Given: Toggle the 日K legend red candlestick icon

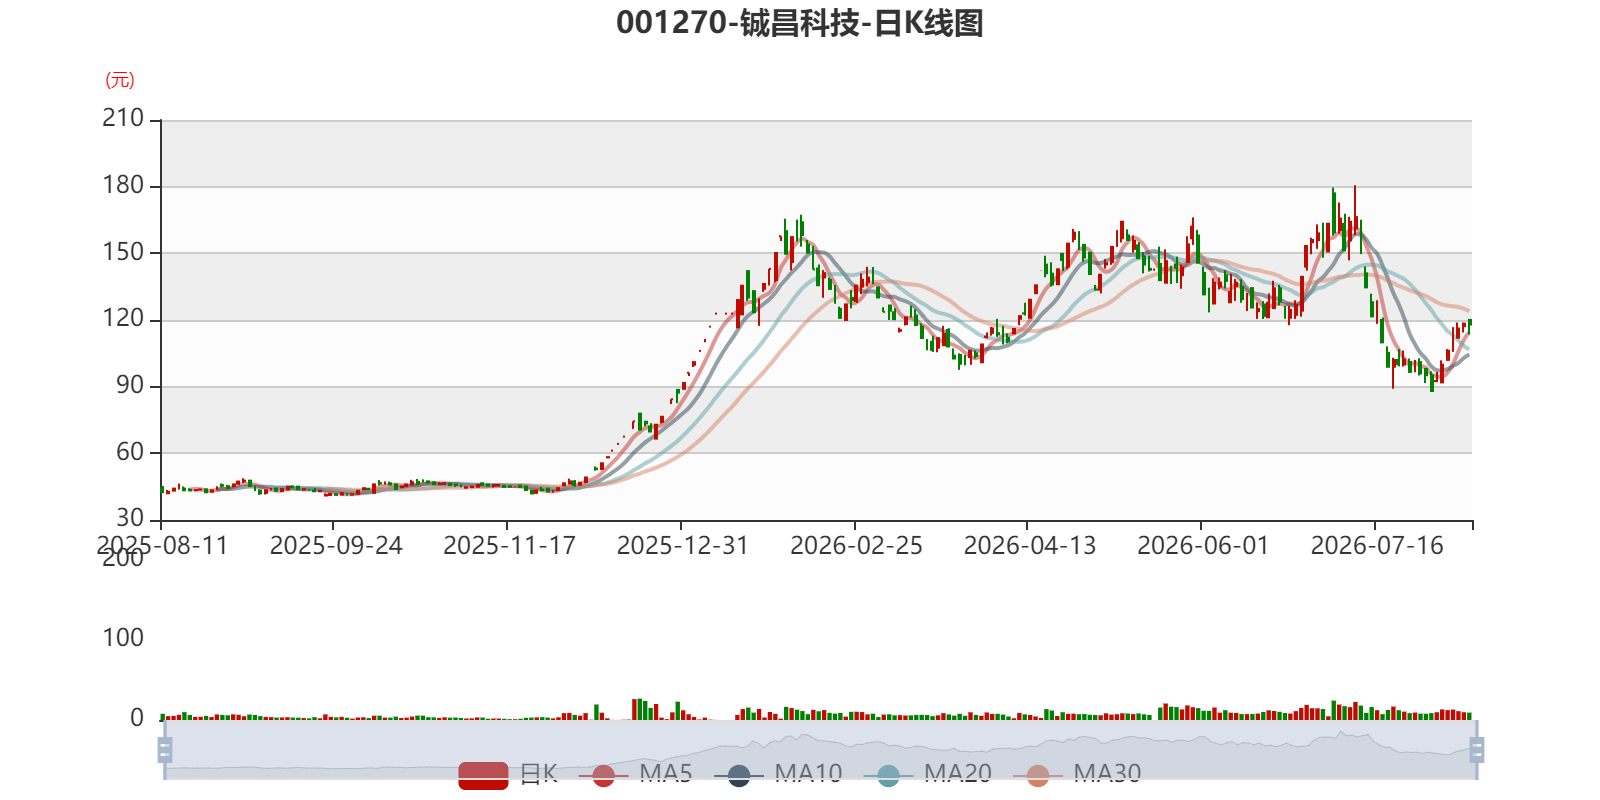Looking at the screenshot, I should pyautogui.click(x=483, y=775).
